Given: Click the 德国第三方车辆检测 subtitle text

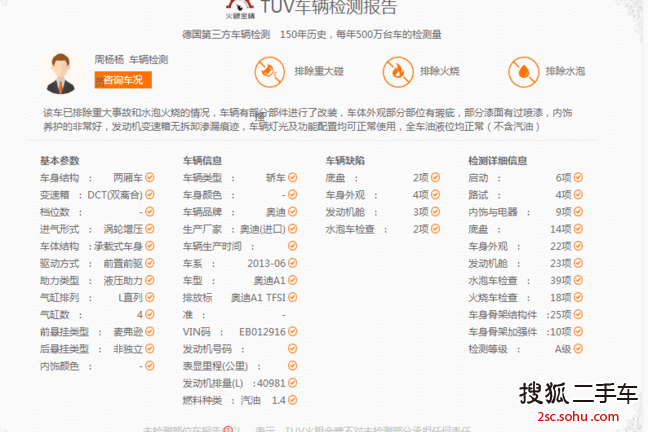Looking at the screenshot, I should (x=226, y=35).
